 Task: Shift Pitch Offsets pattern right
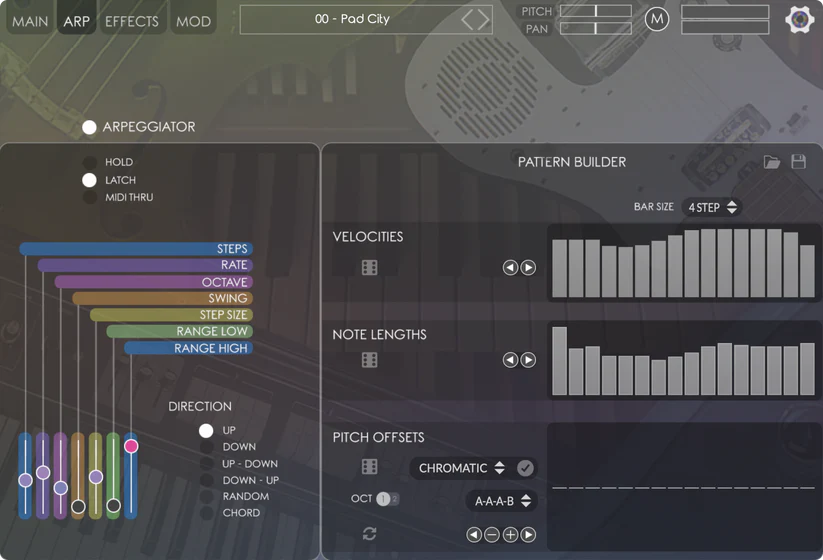(528, 535)
